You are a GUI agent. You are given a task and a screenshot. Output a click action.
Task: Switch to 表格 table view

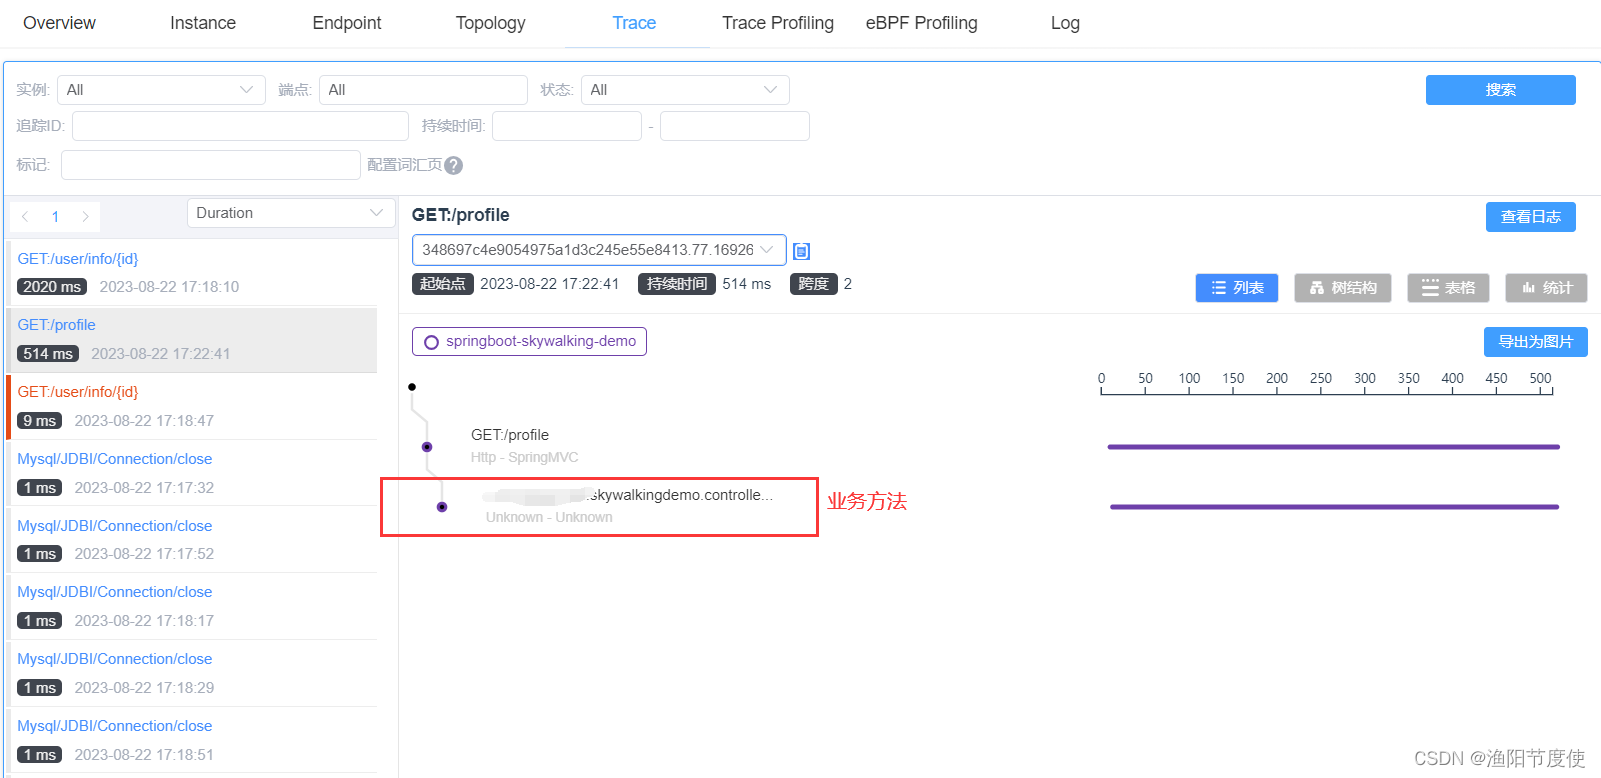(1448, 288)
